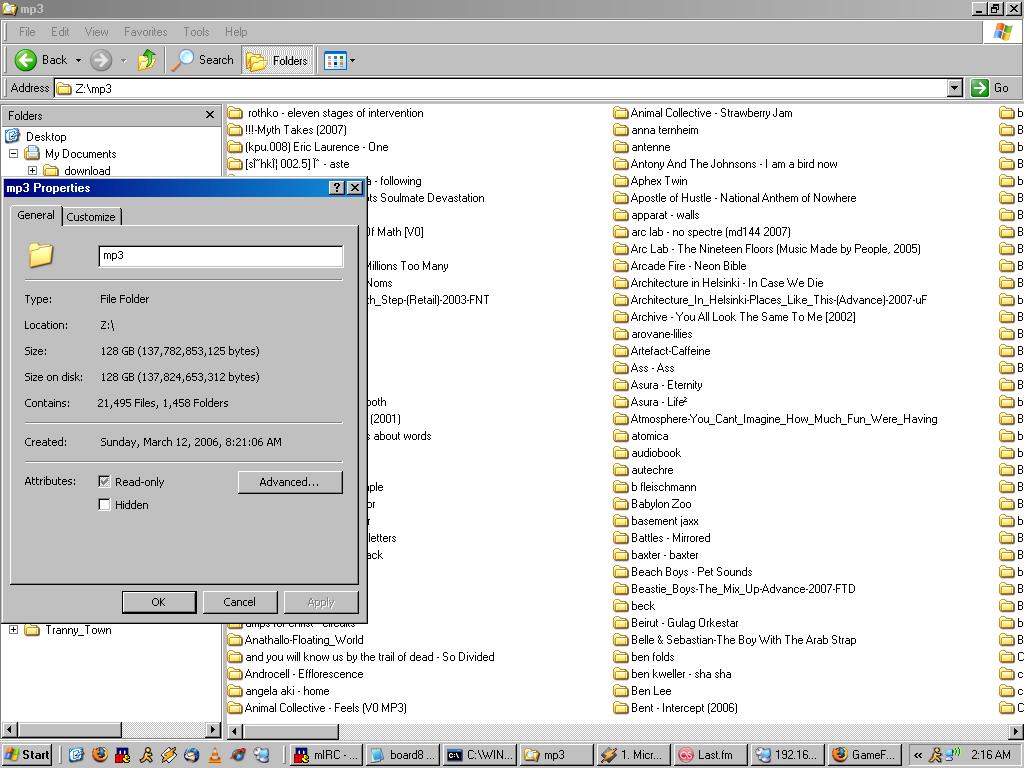Expand the download folder tree node
The width and height of the screenshot is (1024, 768).
[x=32, y=171]
